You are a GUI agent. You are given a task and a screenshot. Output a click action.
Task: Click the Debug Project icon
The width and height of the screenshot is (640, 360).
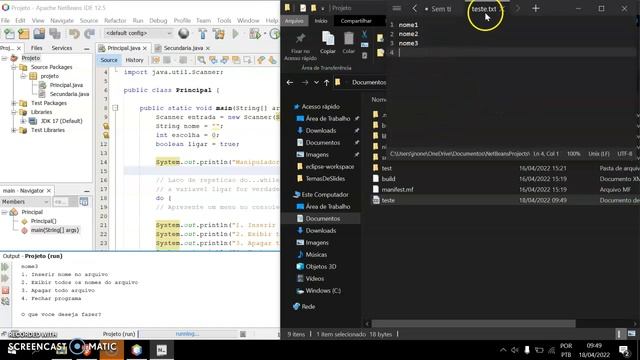tap(255, 34)
